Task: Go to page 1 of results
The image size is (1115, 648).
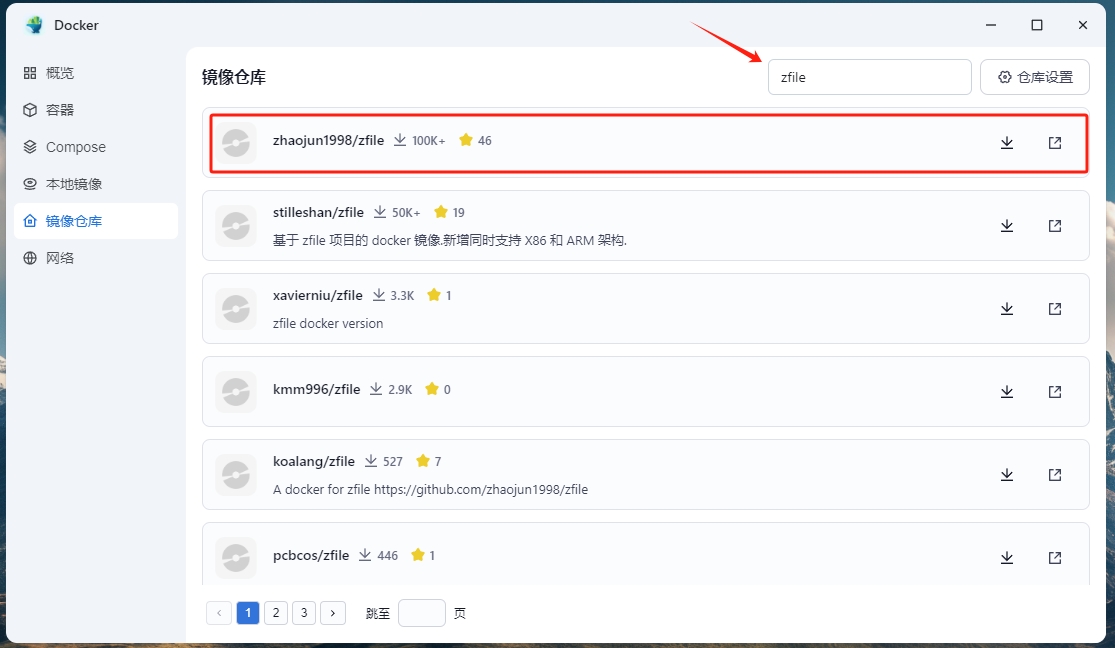Action: [x=247, y=612]
